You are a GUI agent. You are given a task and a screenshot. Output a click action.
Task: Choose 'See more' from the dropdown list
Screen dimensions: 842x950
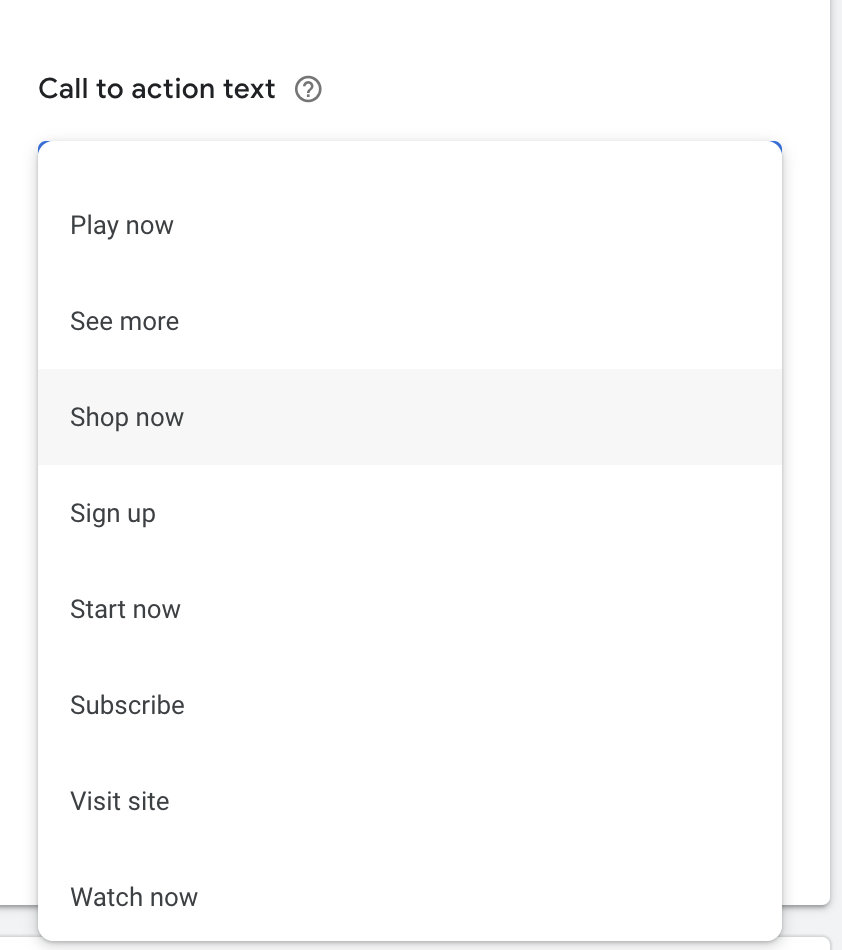pyautogui.click(x=125, y=321)
